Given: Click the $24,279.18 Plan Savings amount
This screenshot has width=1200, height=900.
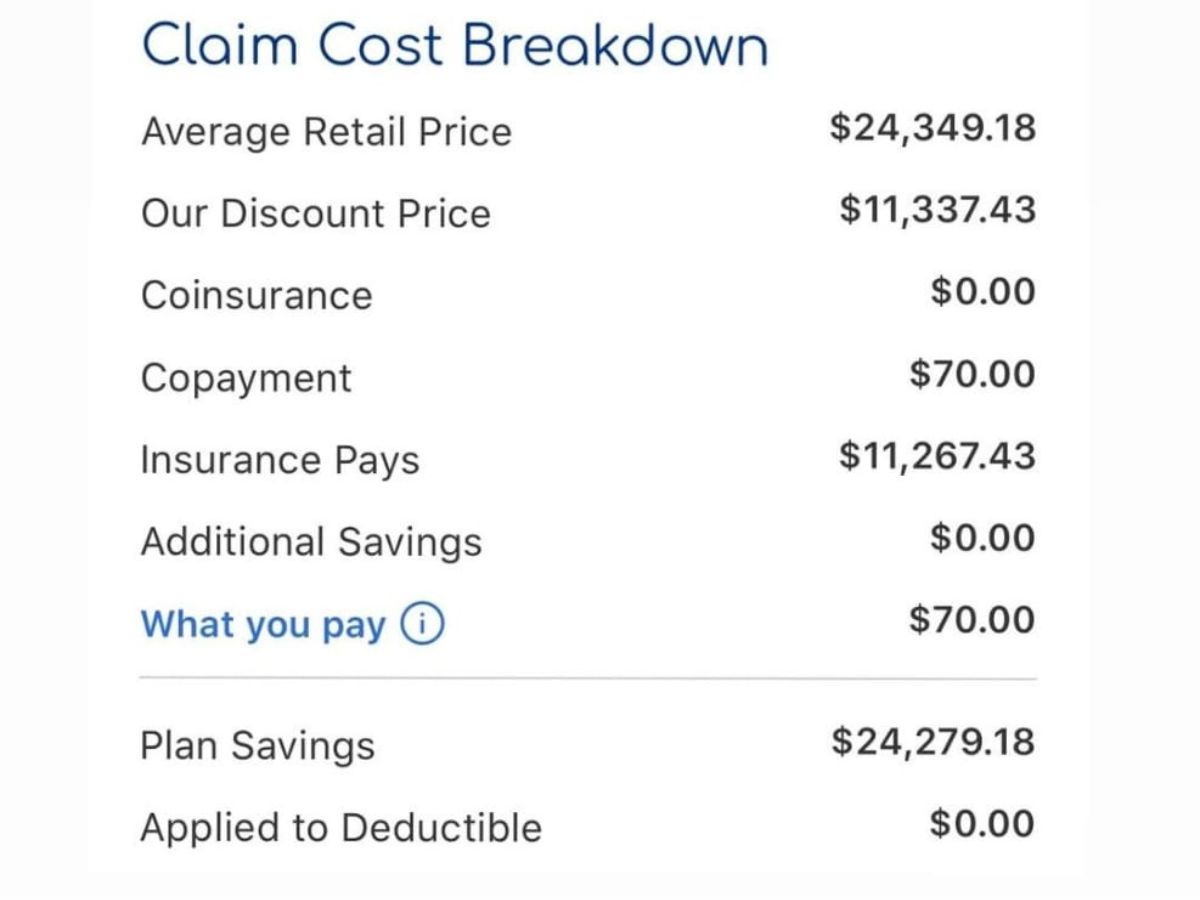Looking at the screenshot, I should pyautogui.click(x=932, y=742).
